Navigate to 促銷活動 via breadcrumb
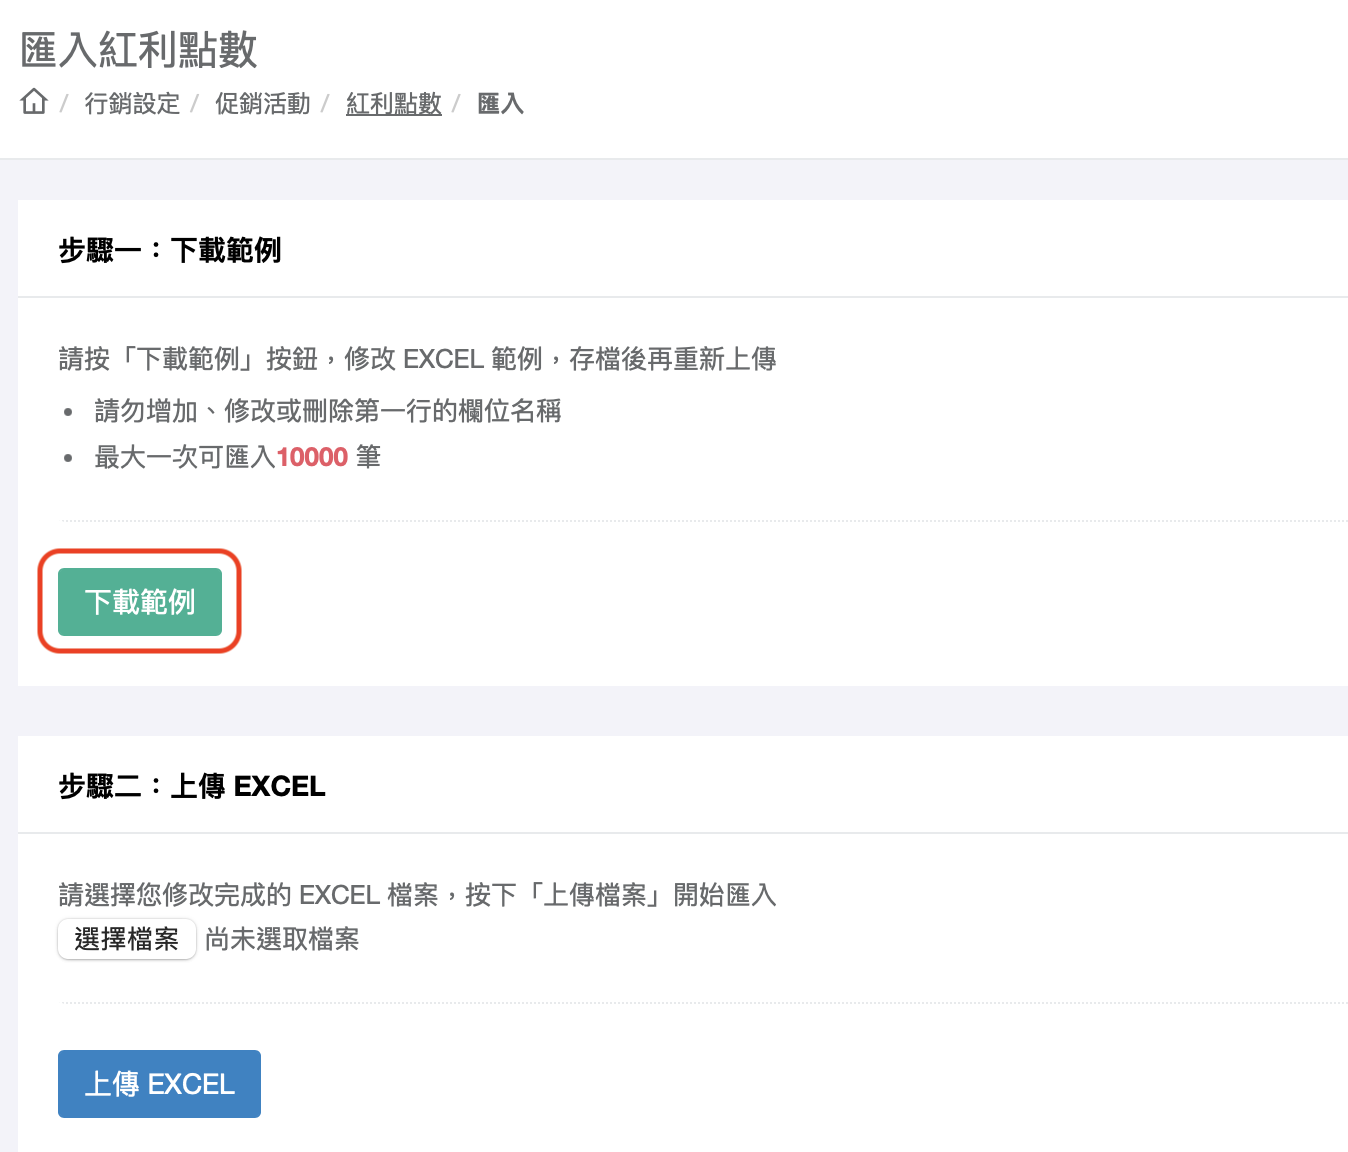 click(x=262, y=104)
